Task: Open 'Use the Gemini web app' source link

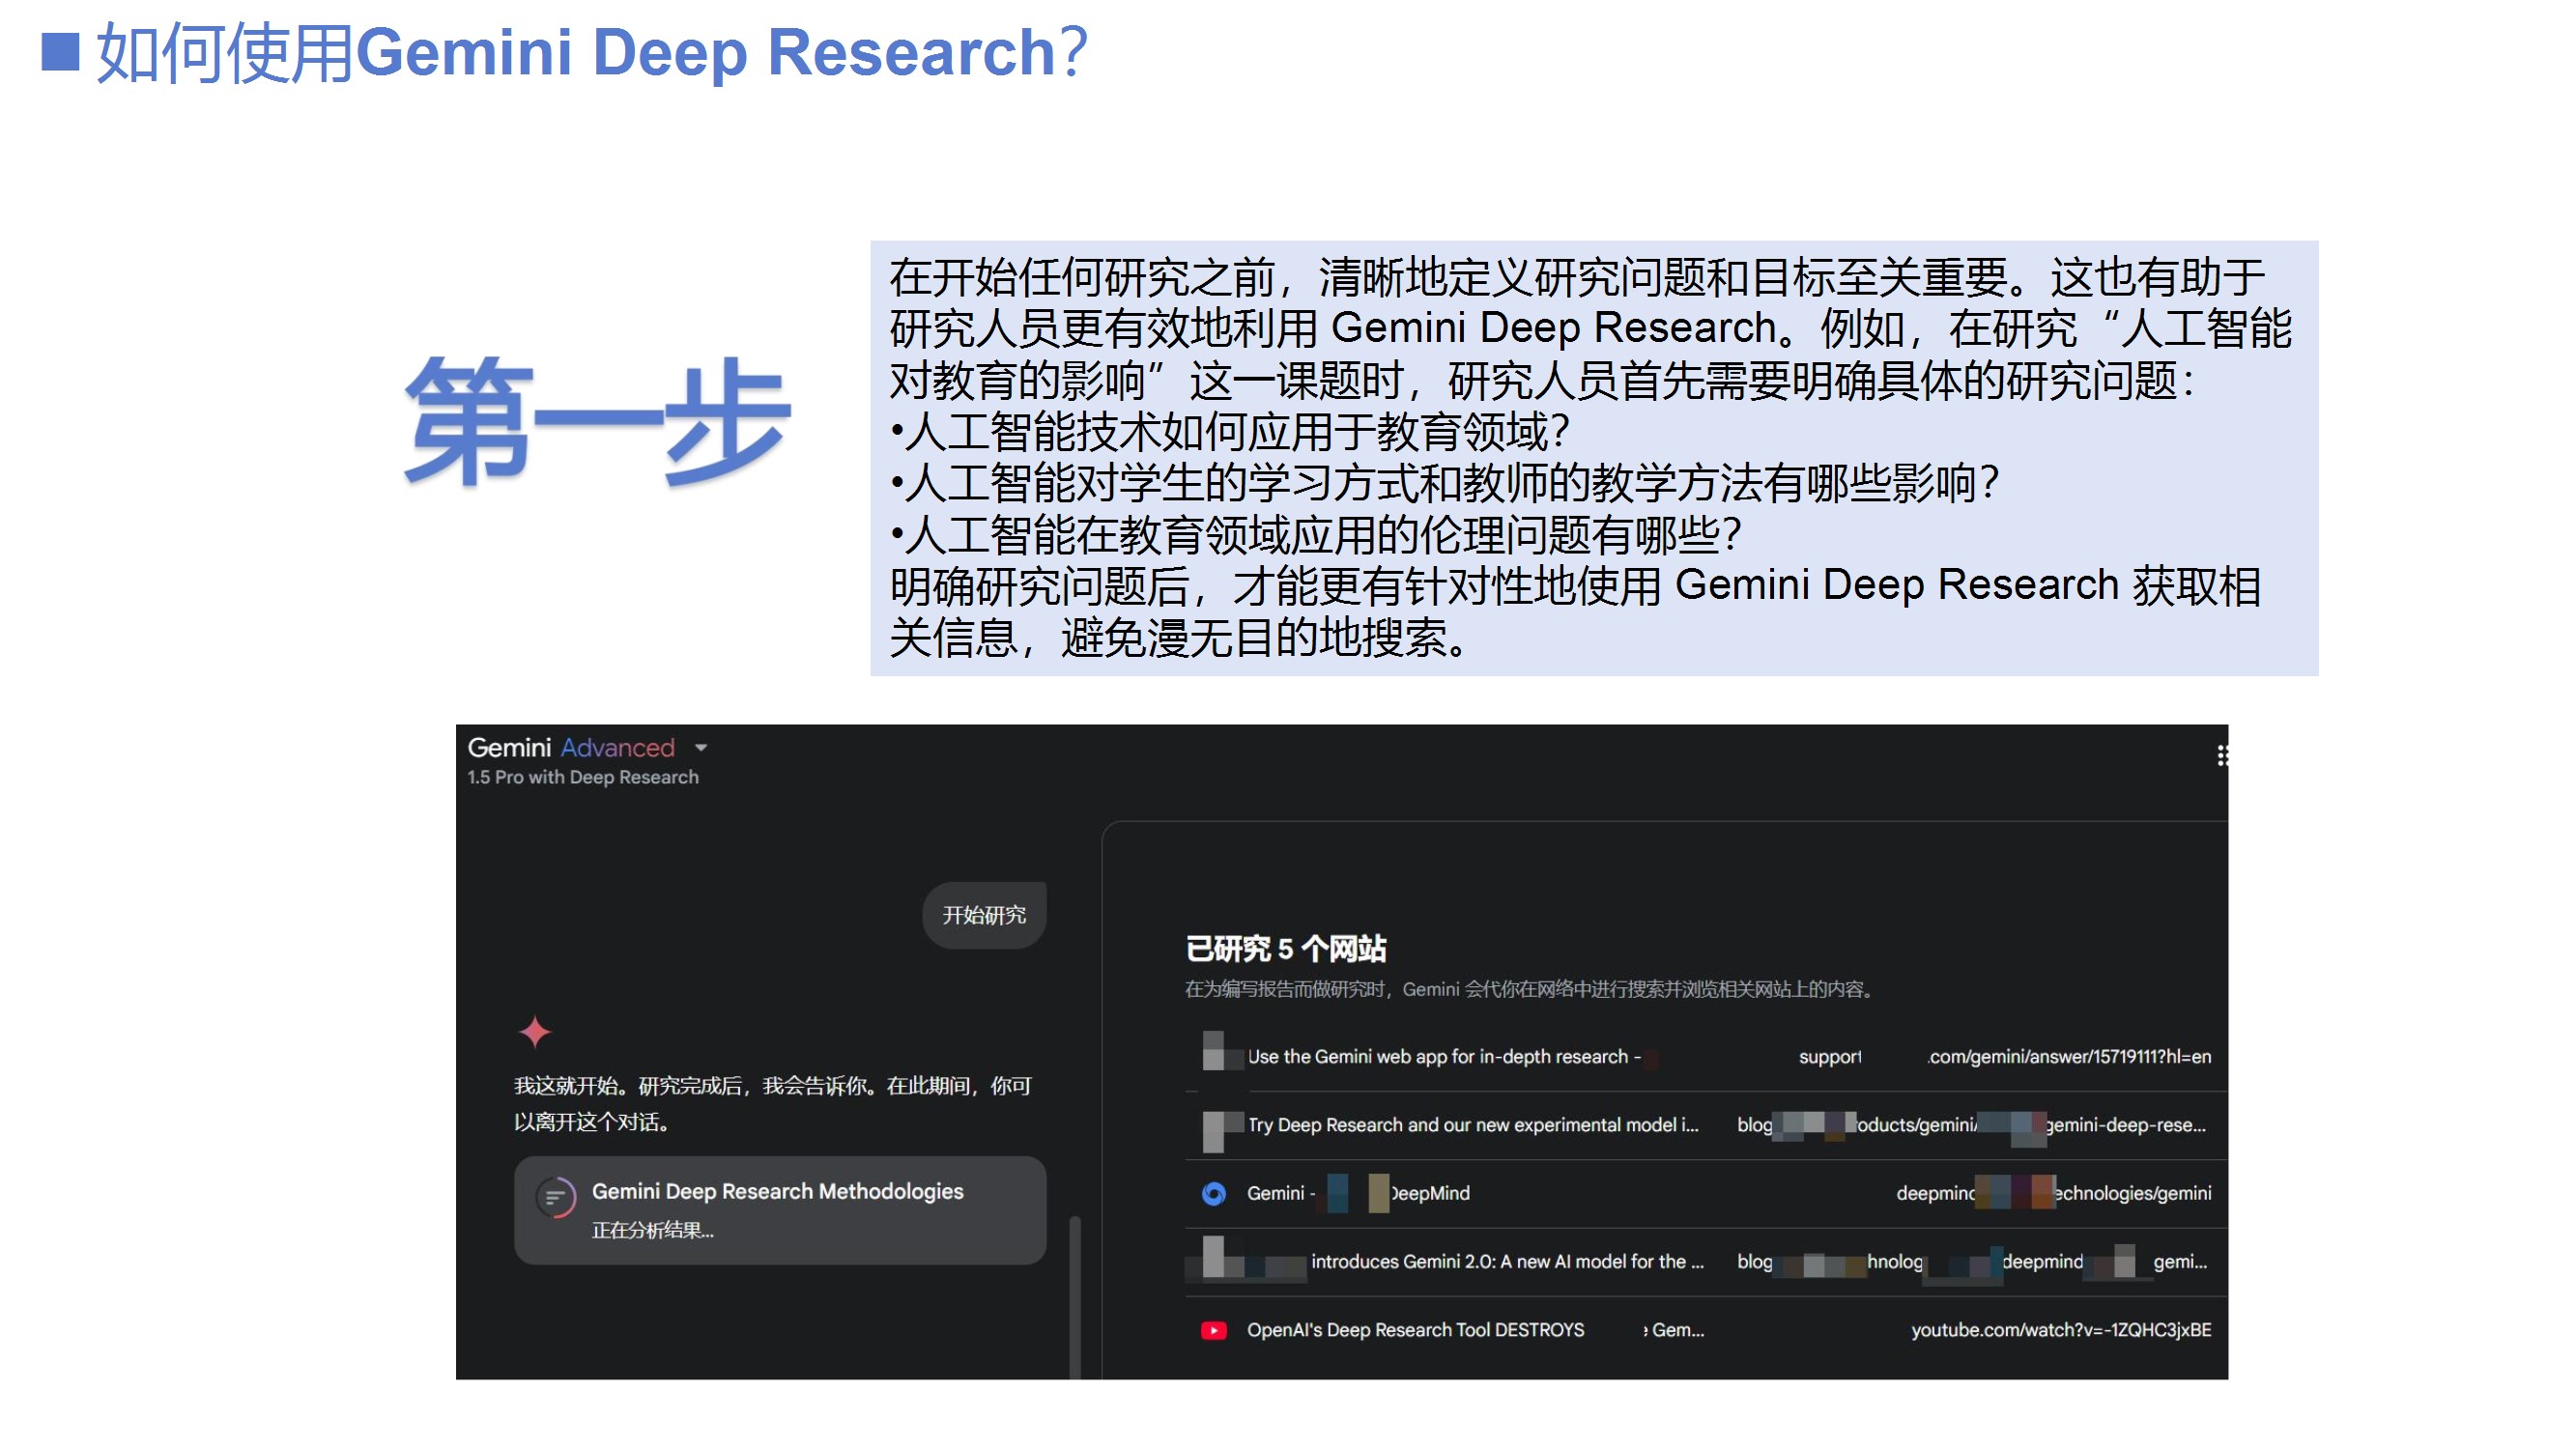Action: point(1442,1056)
